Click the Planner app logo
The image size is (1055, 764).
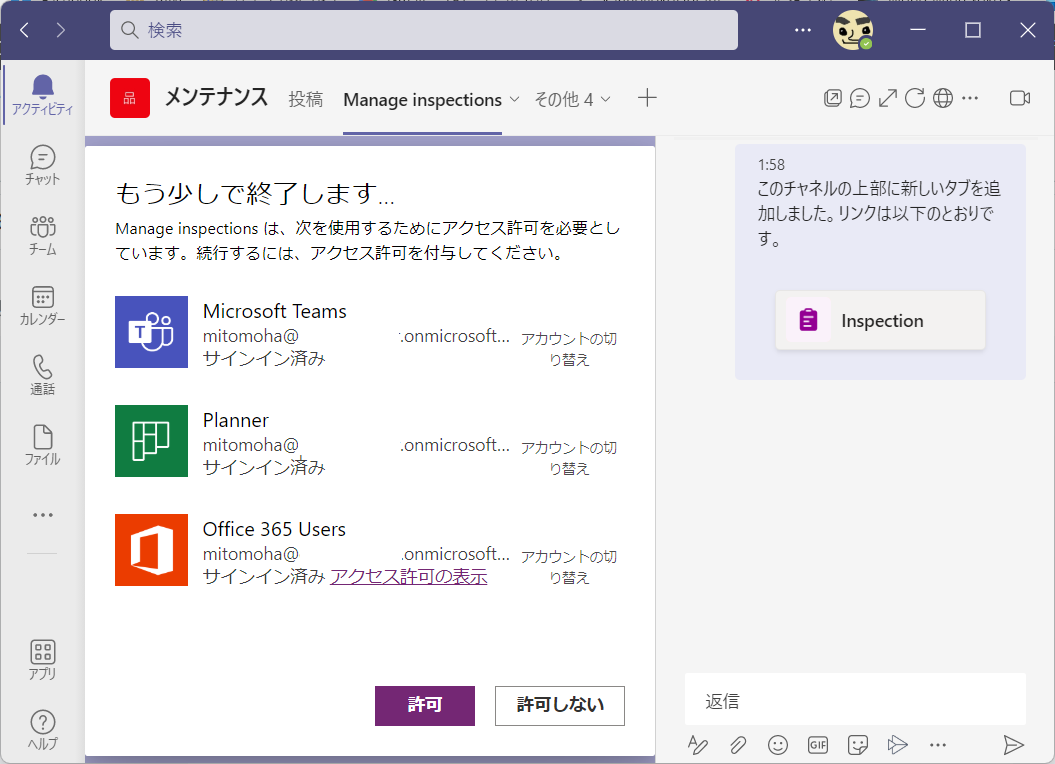pyautogui.click(x=151, y=441)
